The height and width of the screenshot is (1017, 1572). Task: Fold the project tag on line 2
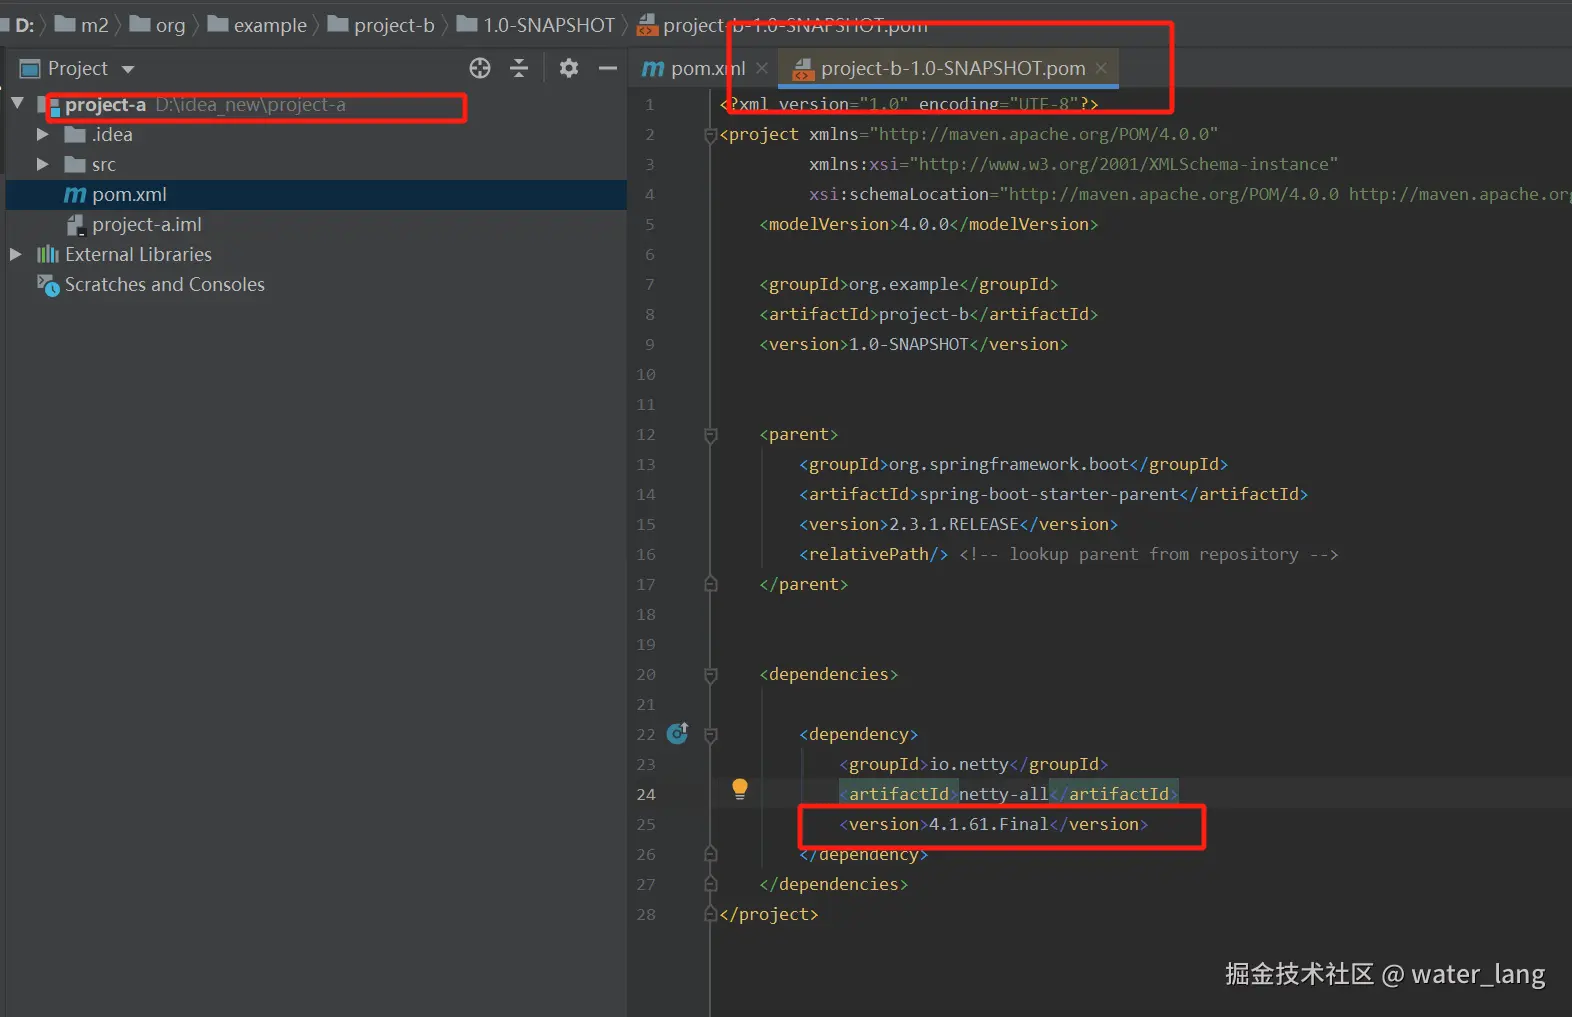click(x=711, y=135)
